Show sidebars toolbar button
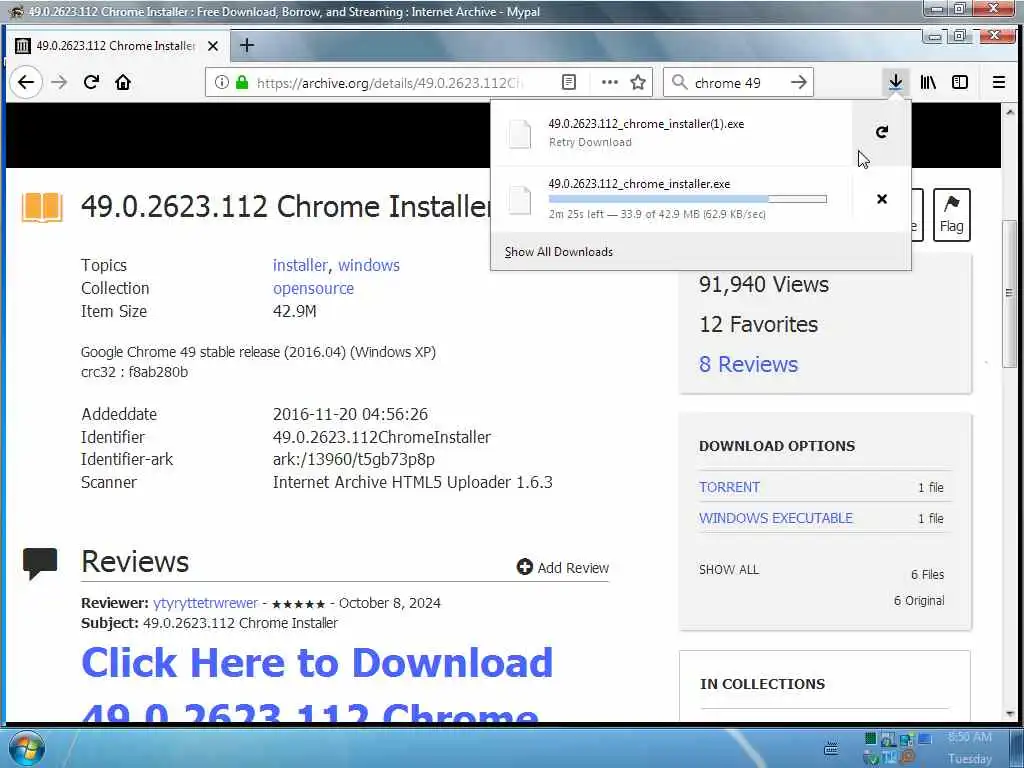 pyautogui.click(x=960, y=82)
